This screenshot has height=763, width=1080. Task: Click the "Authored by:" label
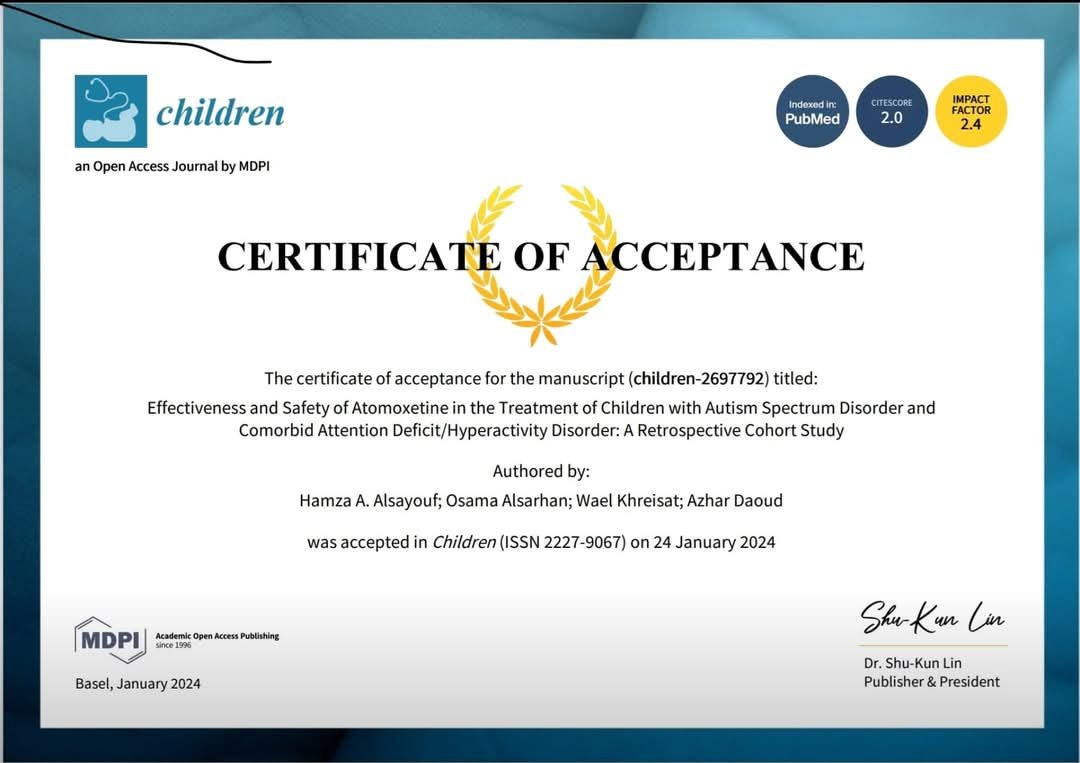(x=541, y=471)
